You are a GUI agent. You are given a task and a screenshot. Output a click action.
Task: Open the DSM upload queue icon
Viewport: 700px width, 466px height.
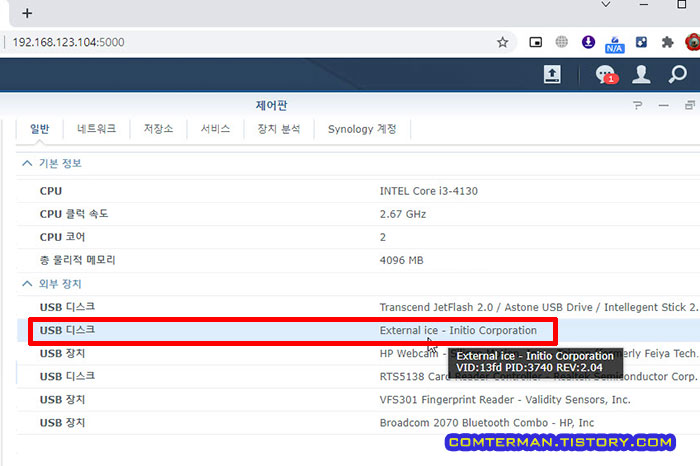[552, 74]
